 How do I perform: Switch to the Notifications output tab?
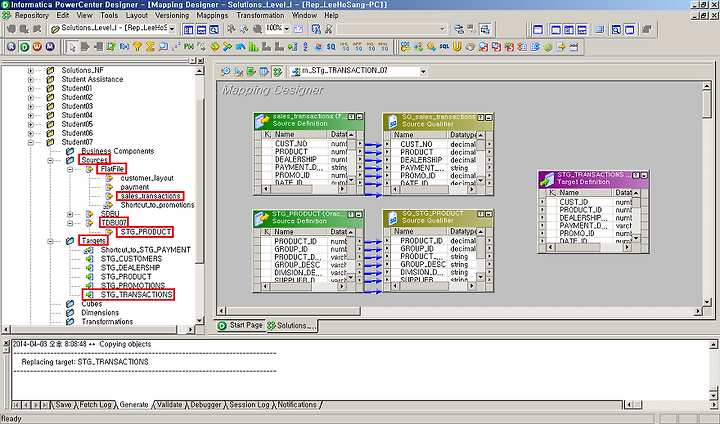point(297,405)
